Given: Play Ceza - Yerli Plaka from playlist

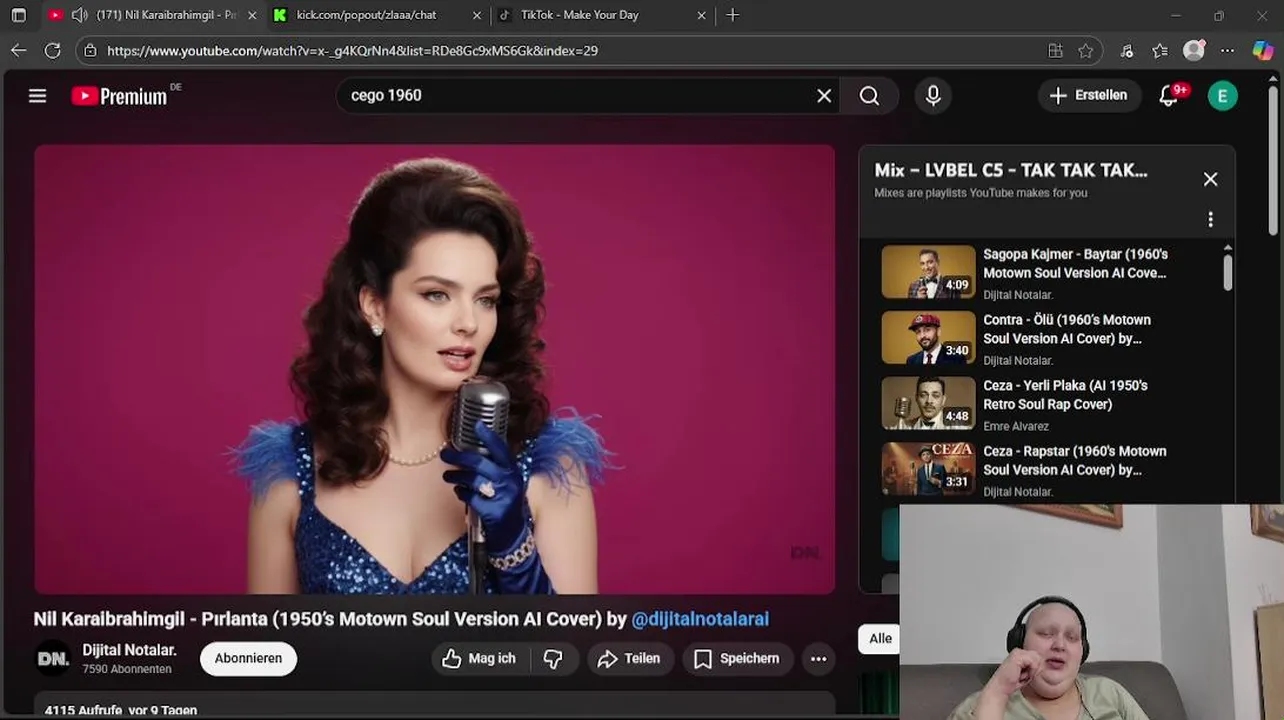Looking at the screenshot, I should (x=1065, y=394).
